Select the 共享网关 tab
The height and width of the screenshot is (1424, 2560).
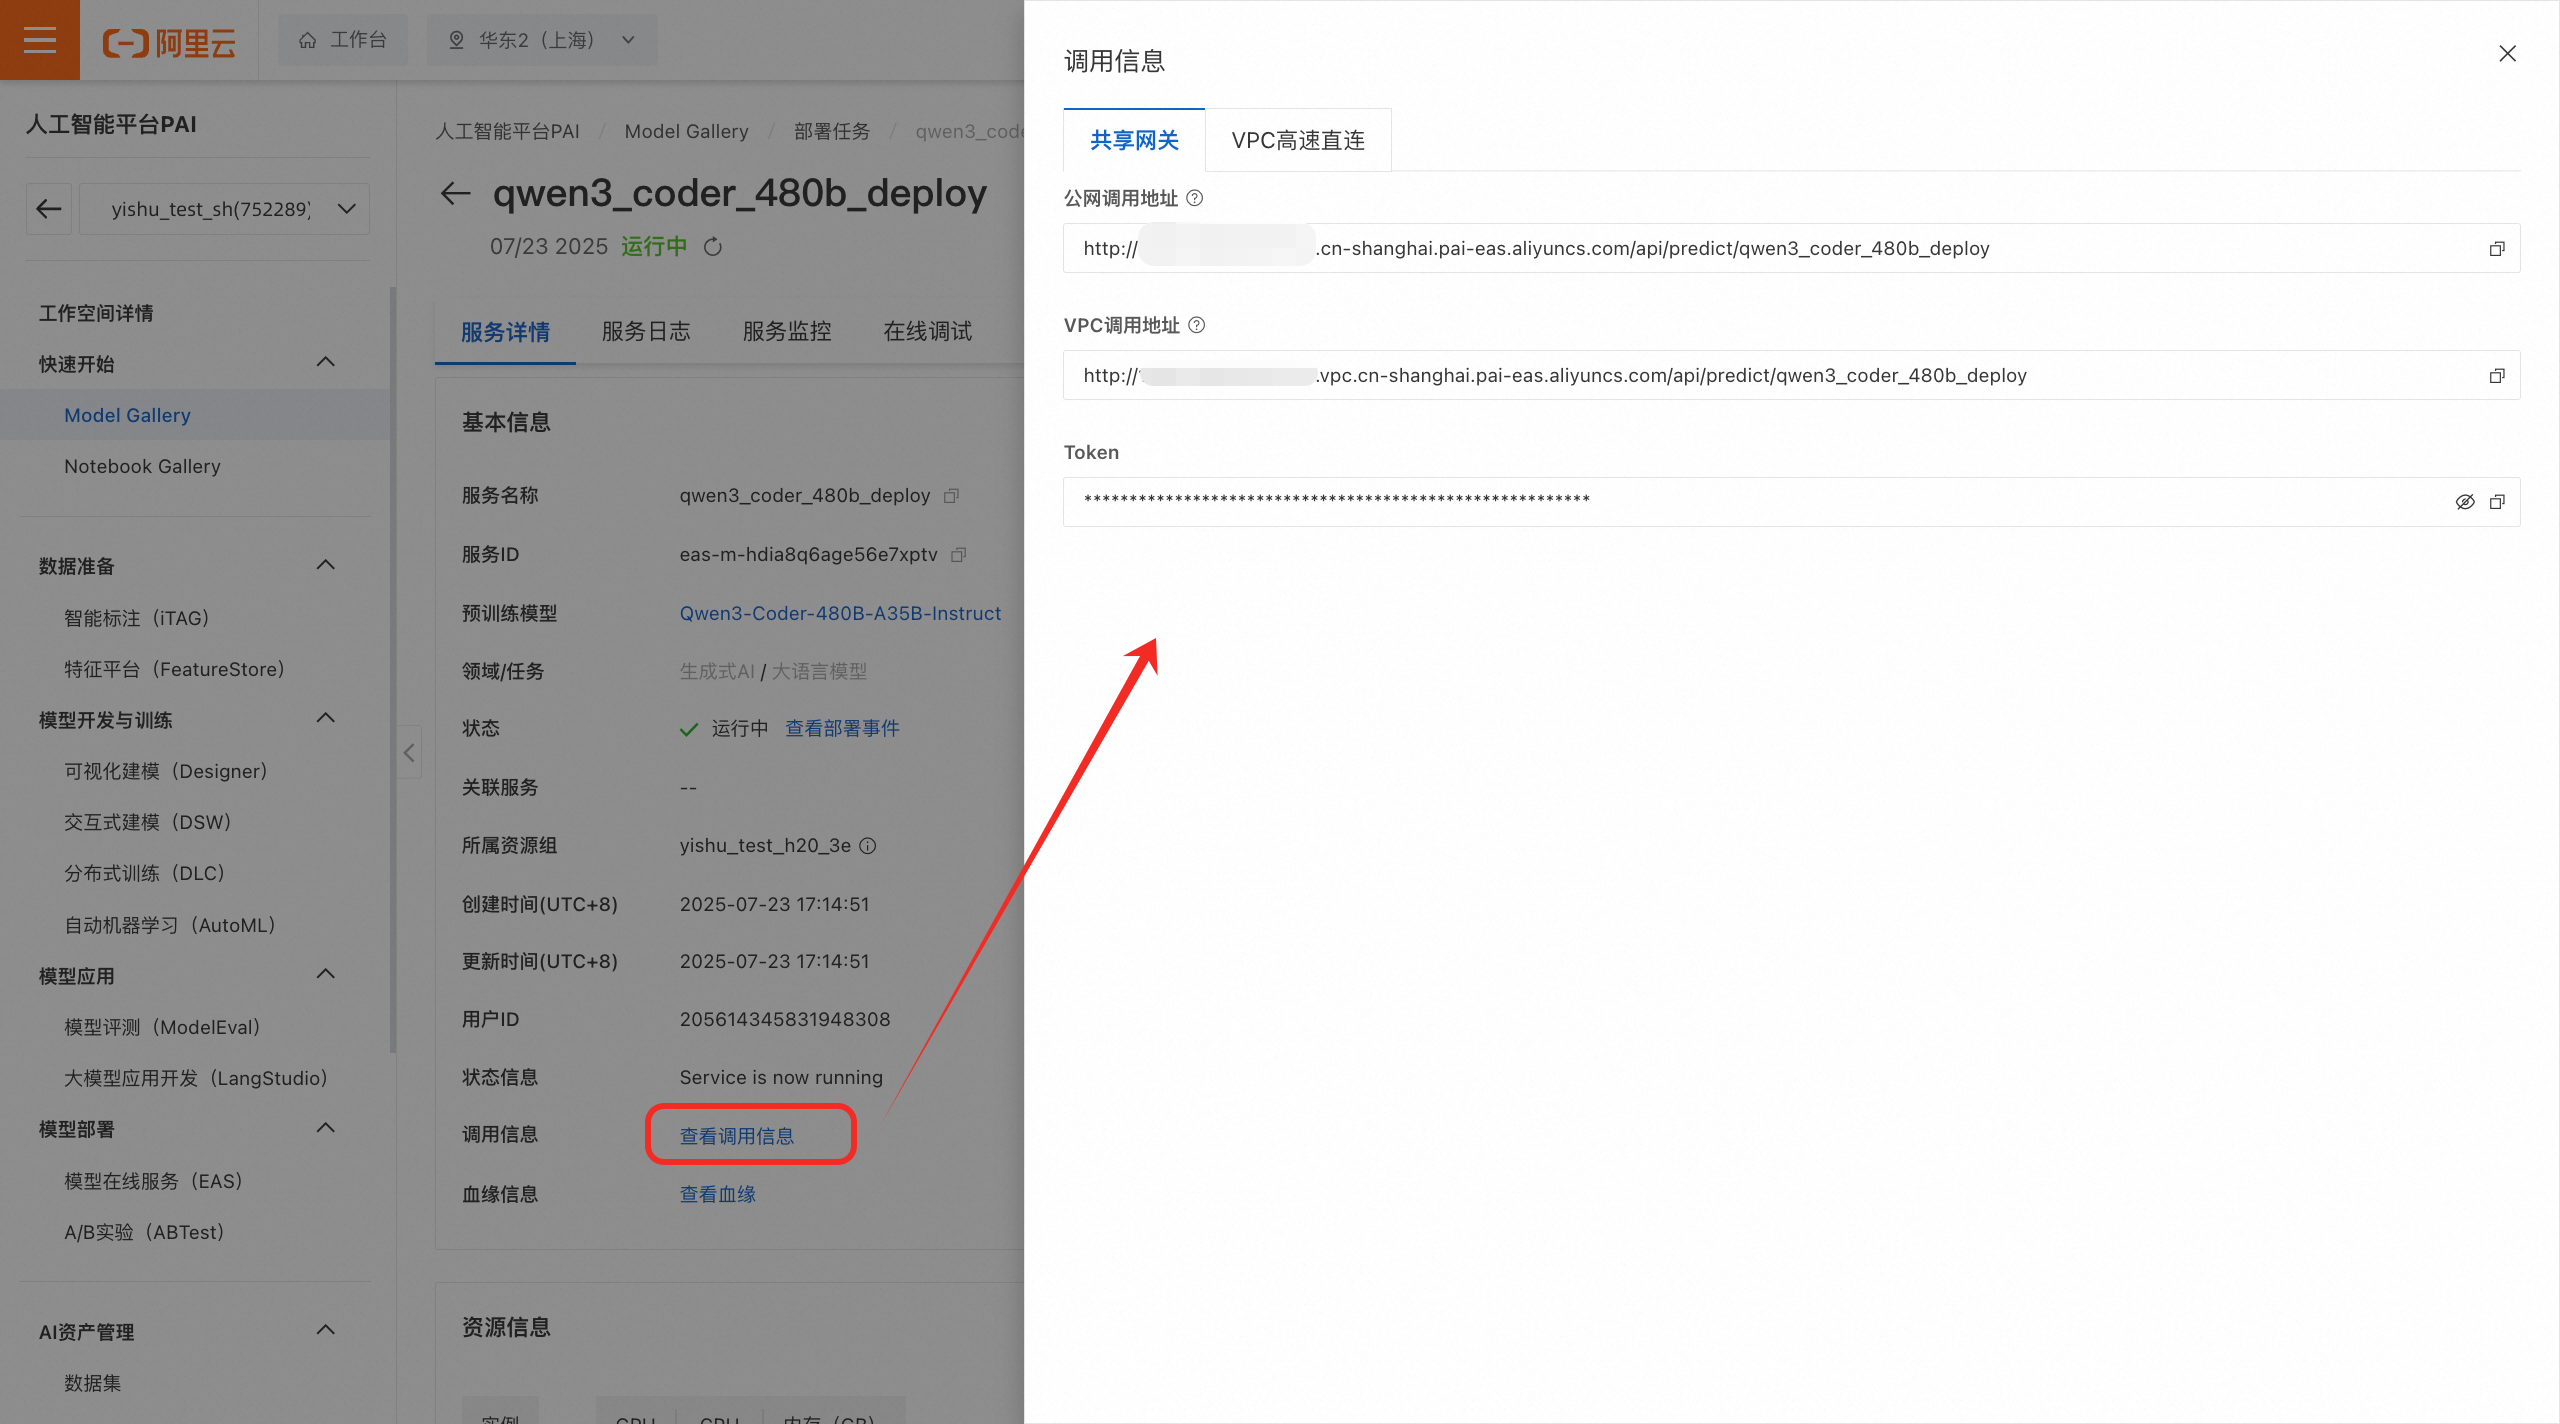pyautogui.click(x=1134, y=141)
